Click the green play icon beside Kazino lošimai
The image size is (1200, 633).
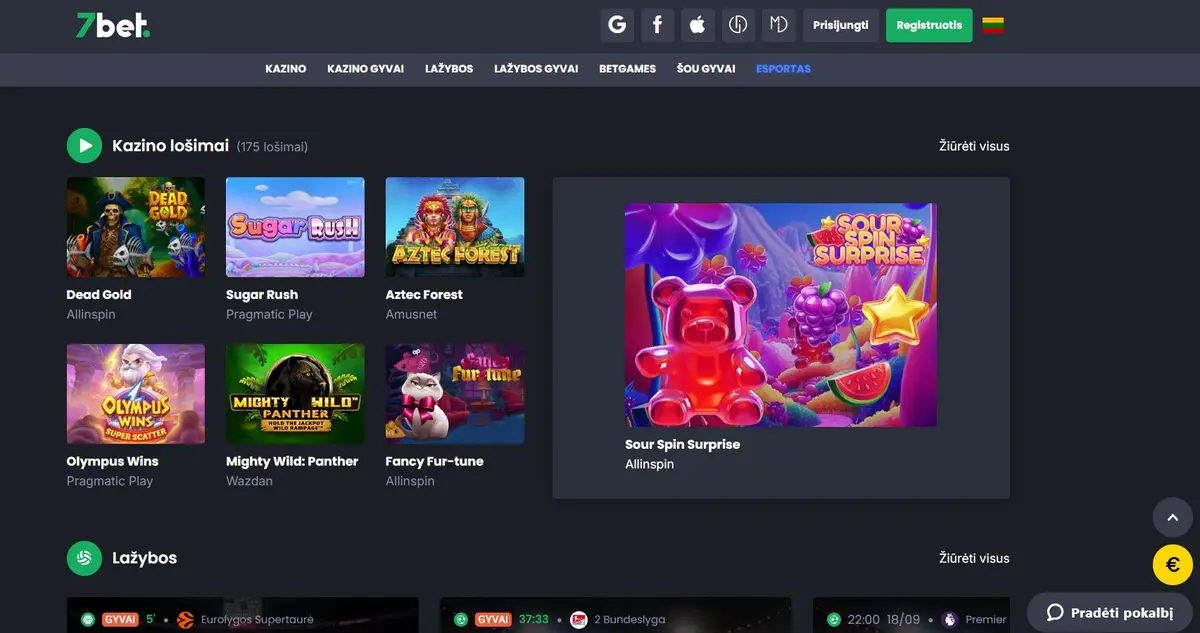click(85, 146)
